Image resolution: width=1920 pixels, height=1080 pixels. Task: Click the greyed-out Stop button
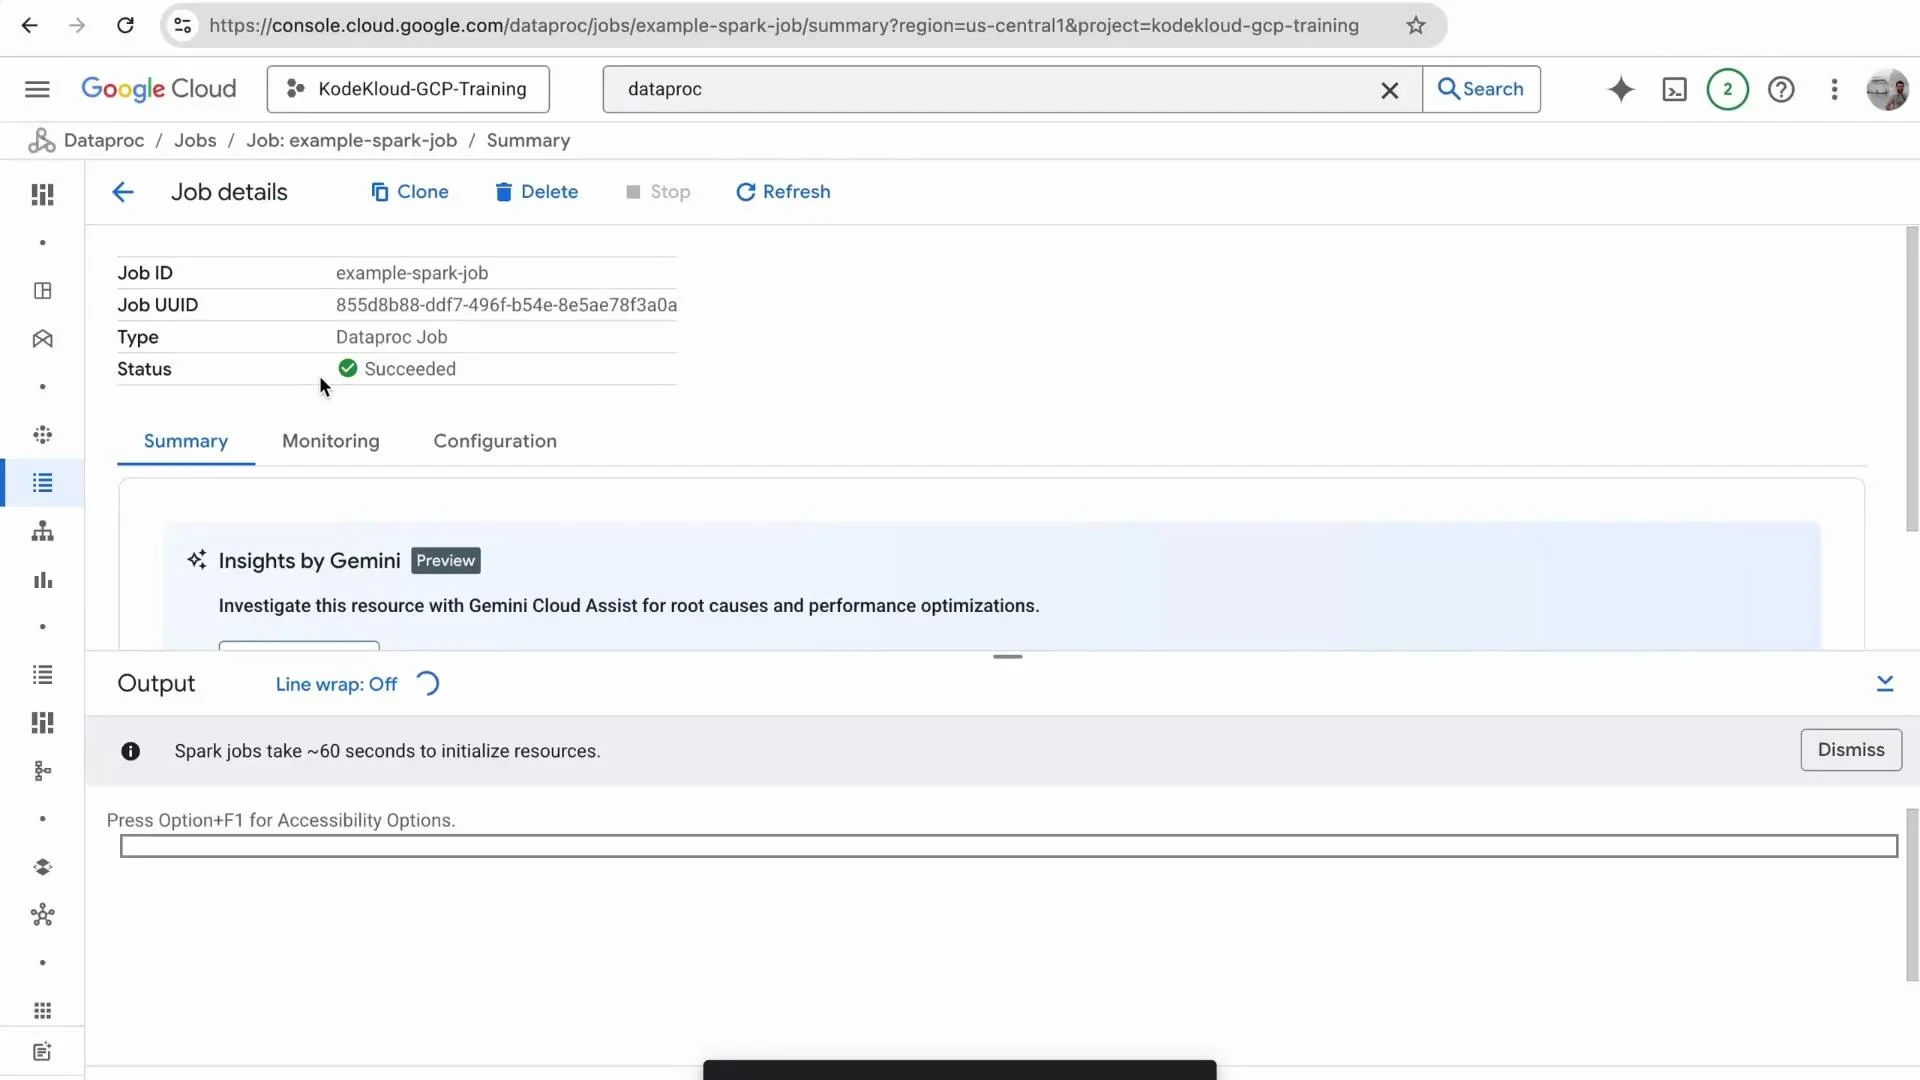[x=658, y=192]
